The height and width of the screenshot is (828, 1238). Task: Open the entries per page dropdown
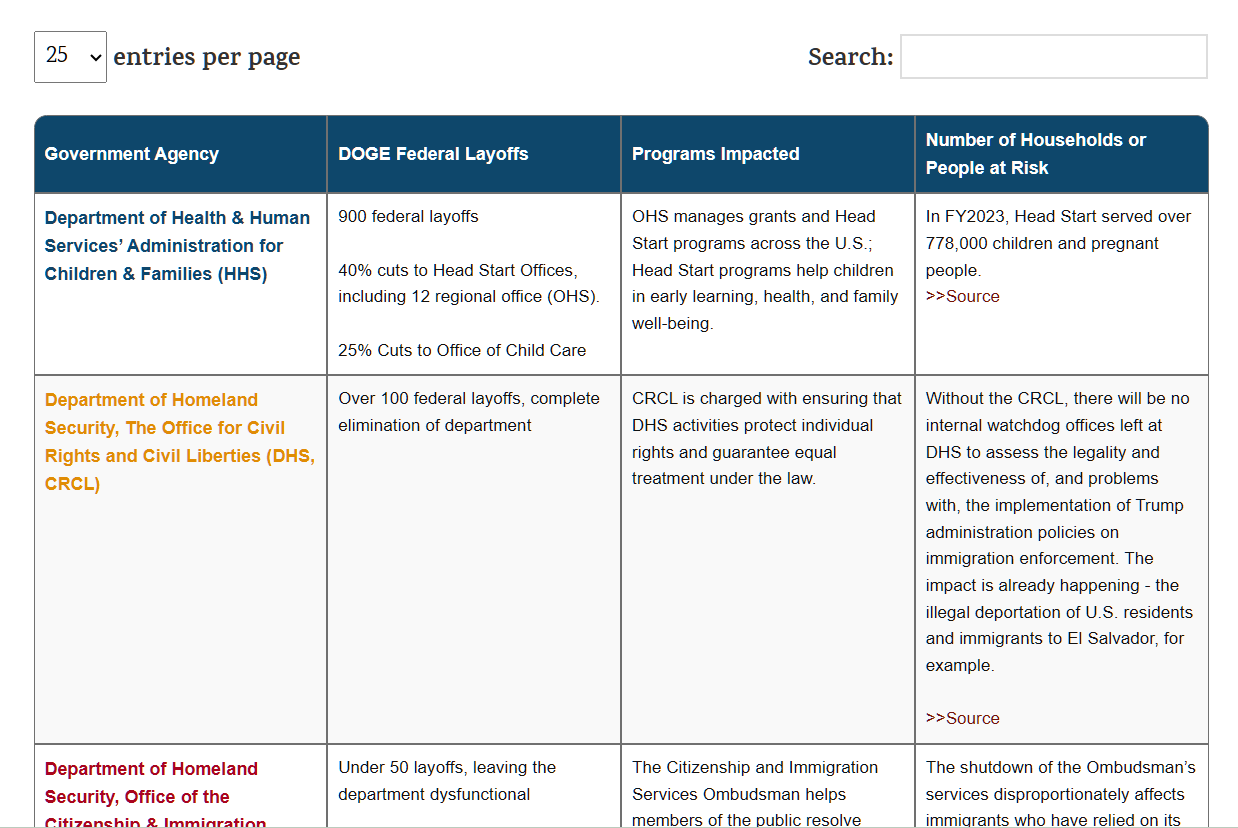(x=70, y=56)
